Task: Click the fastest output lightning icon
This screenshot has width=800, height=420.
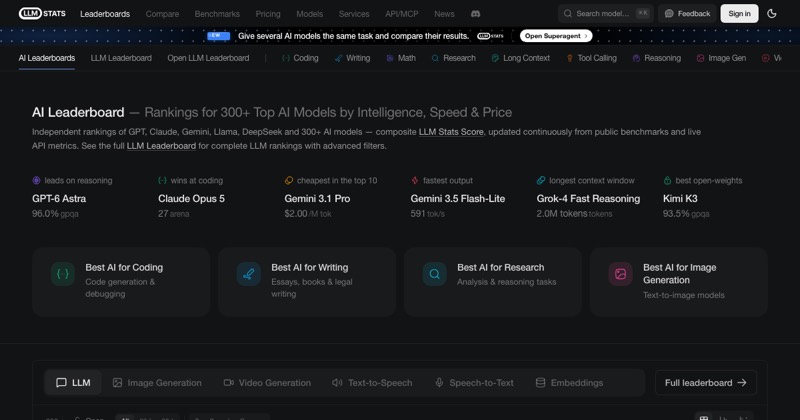Action: tap(415, 181)
